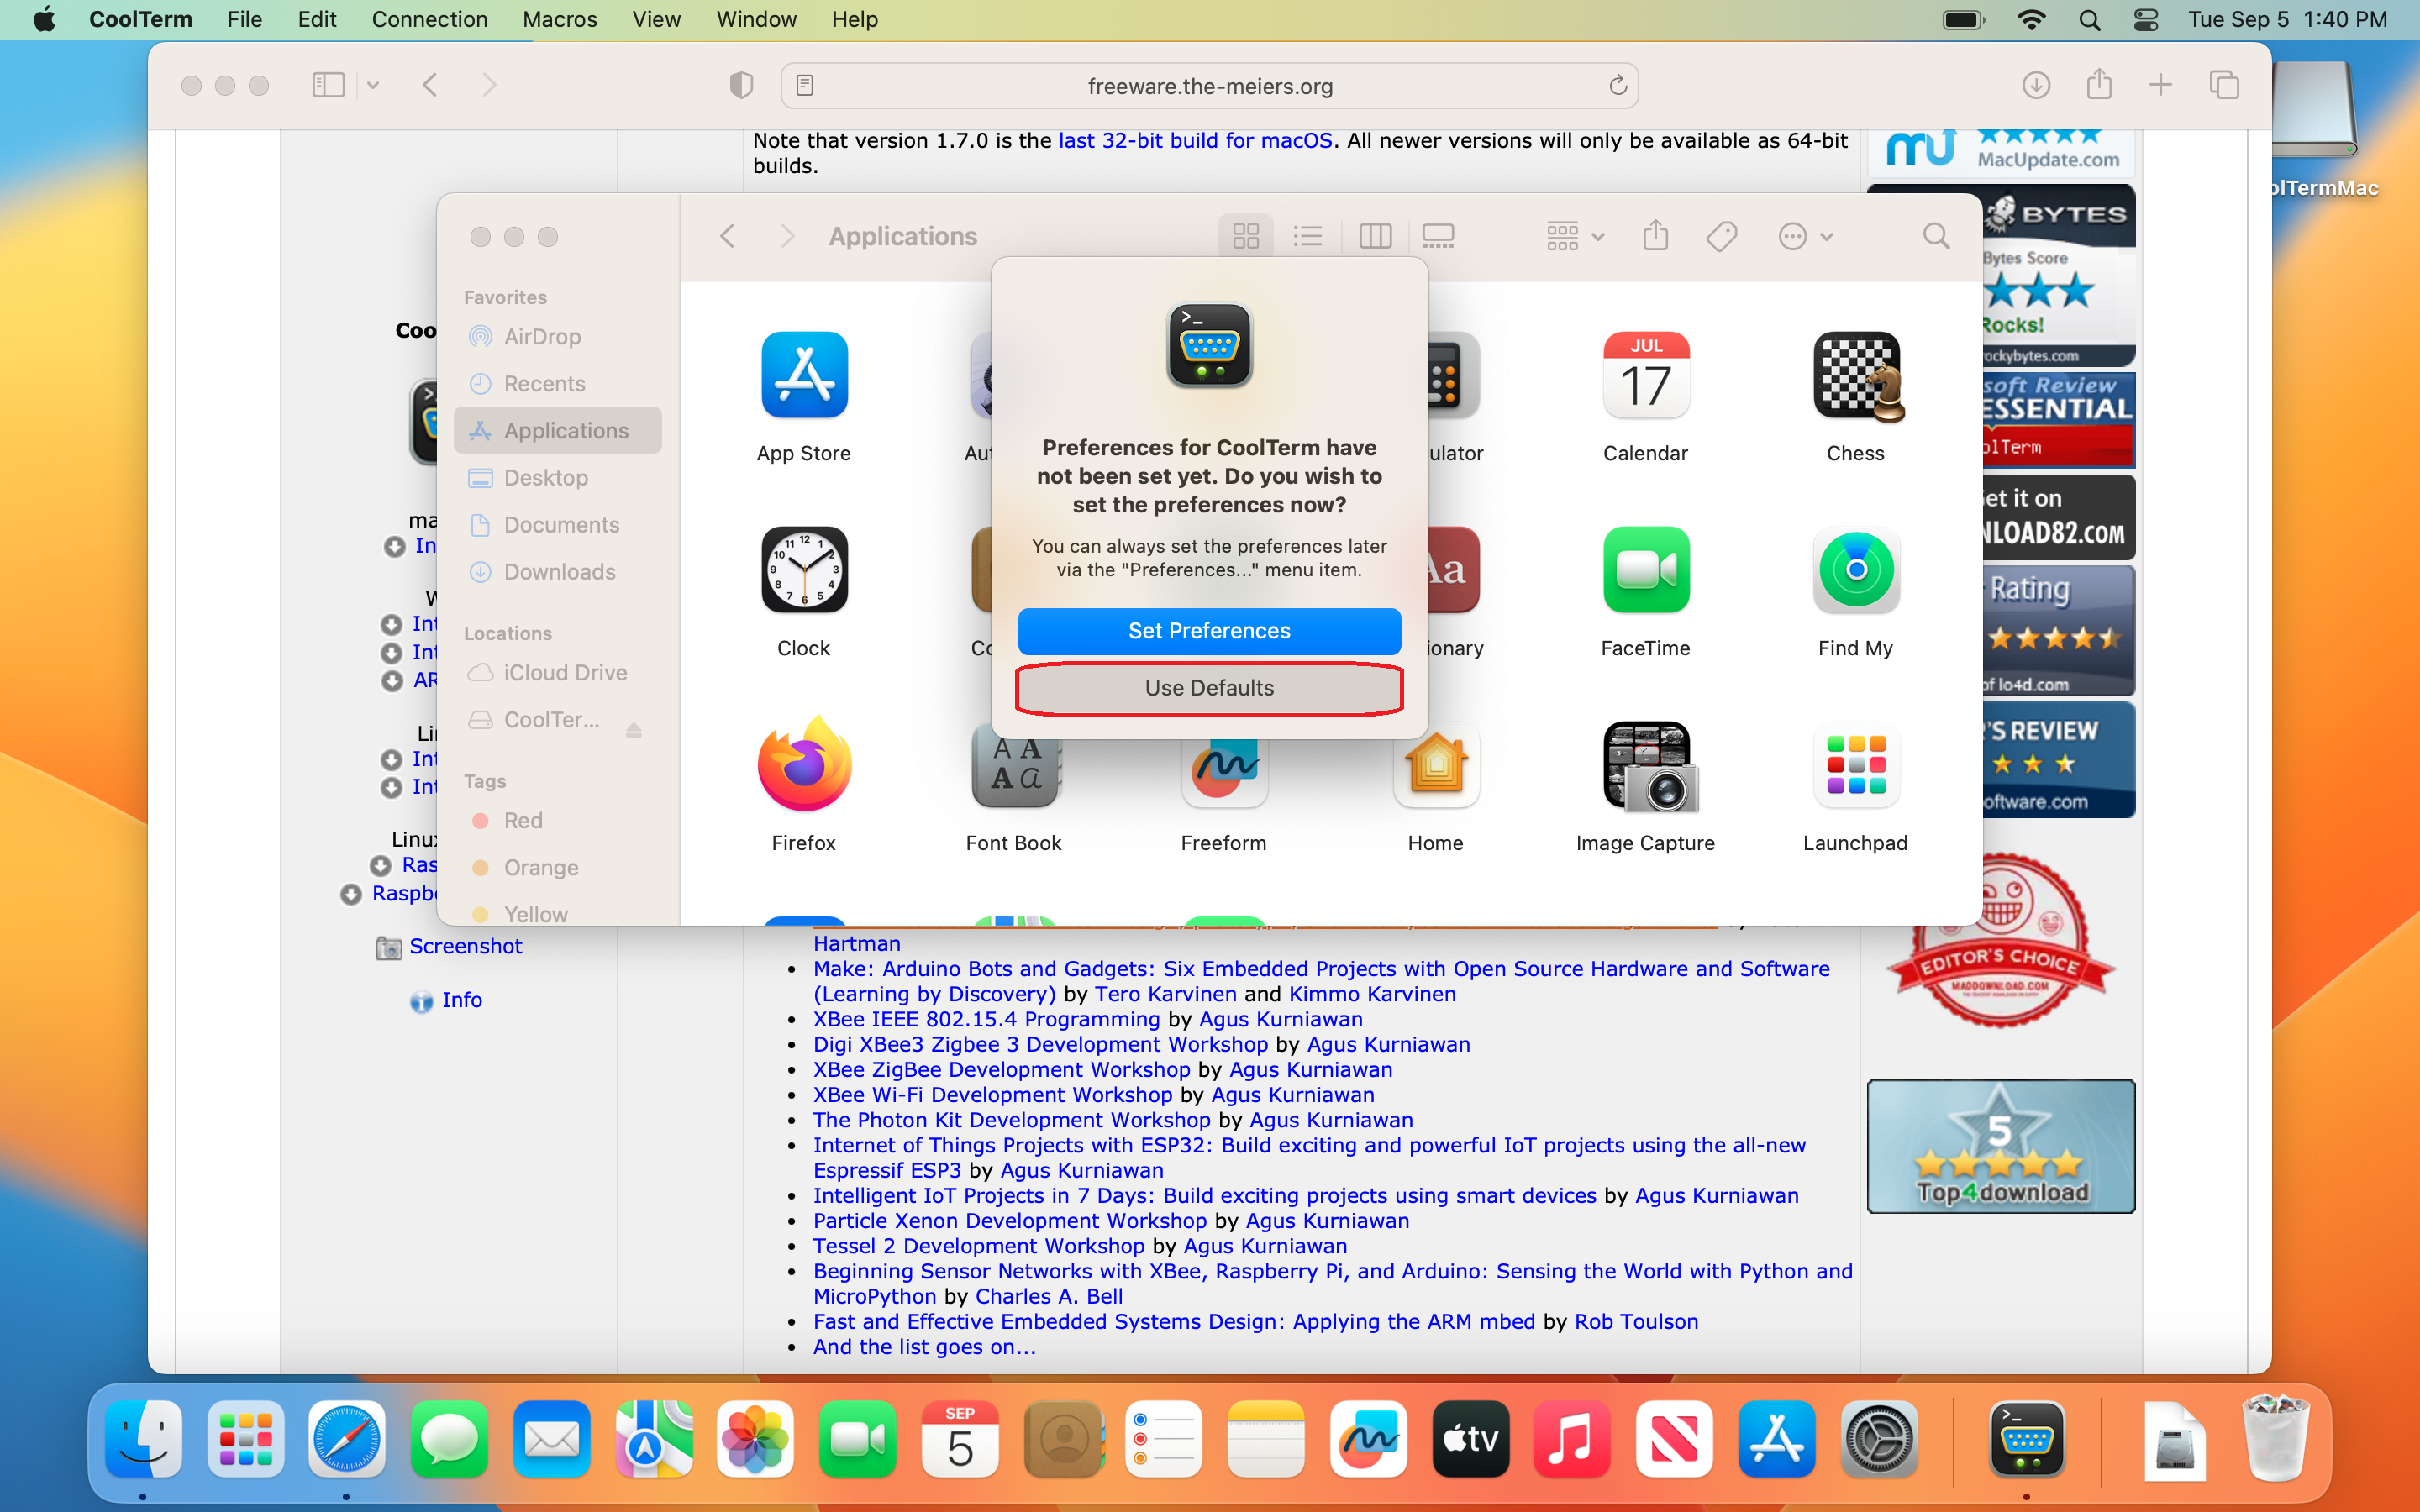Click the Set Preferences button
The width and height of the screenshot is (2420, 1512).
click(x=1209, y=631)
